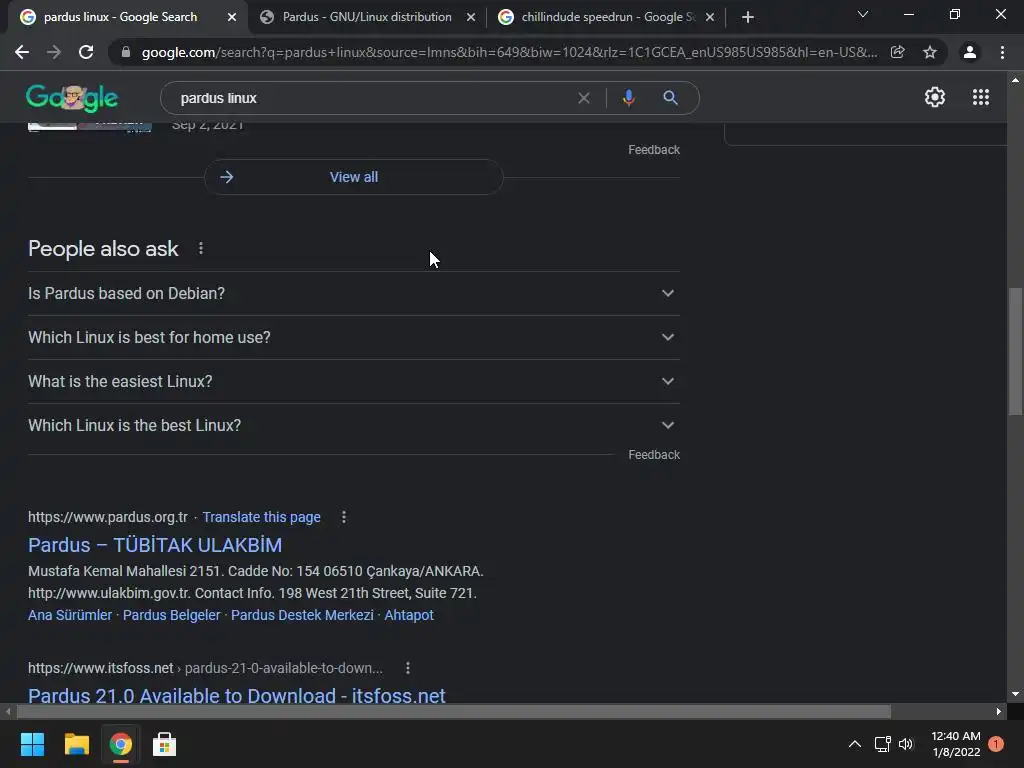Open the tab search dropdown arrow
1024x768 pixels.
(x=863, y=14)
